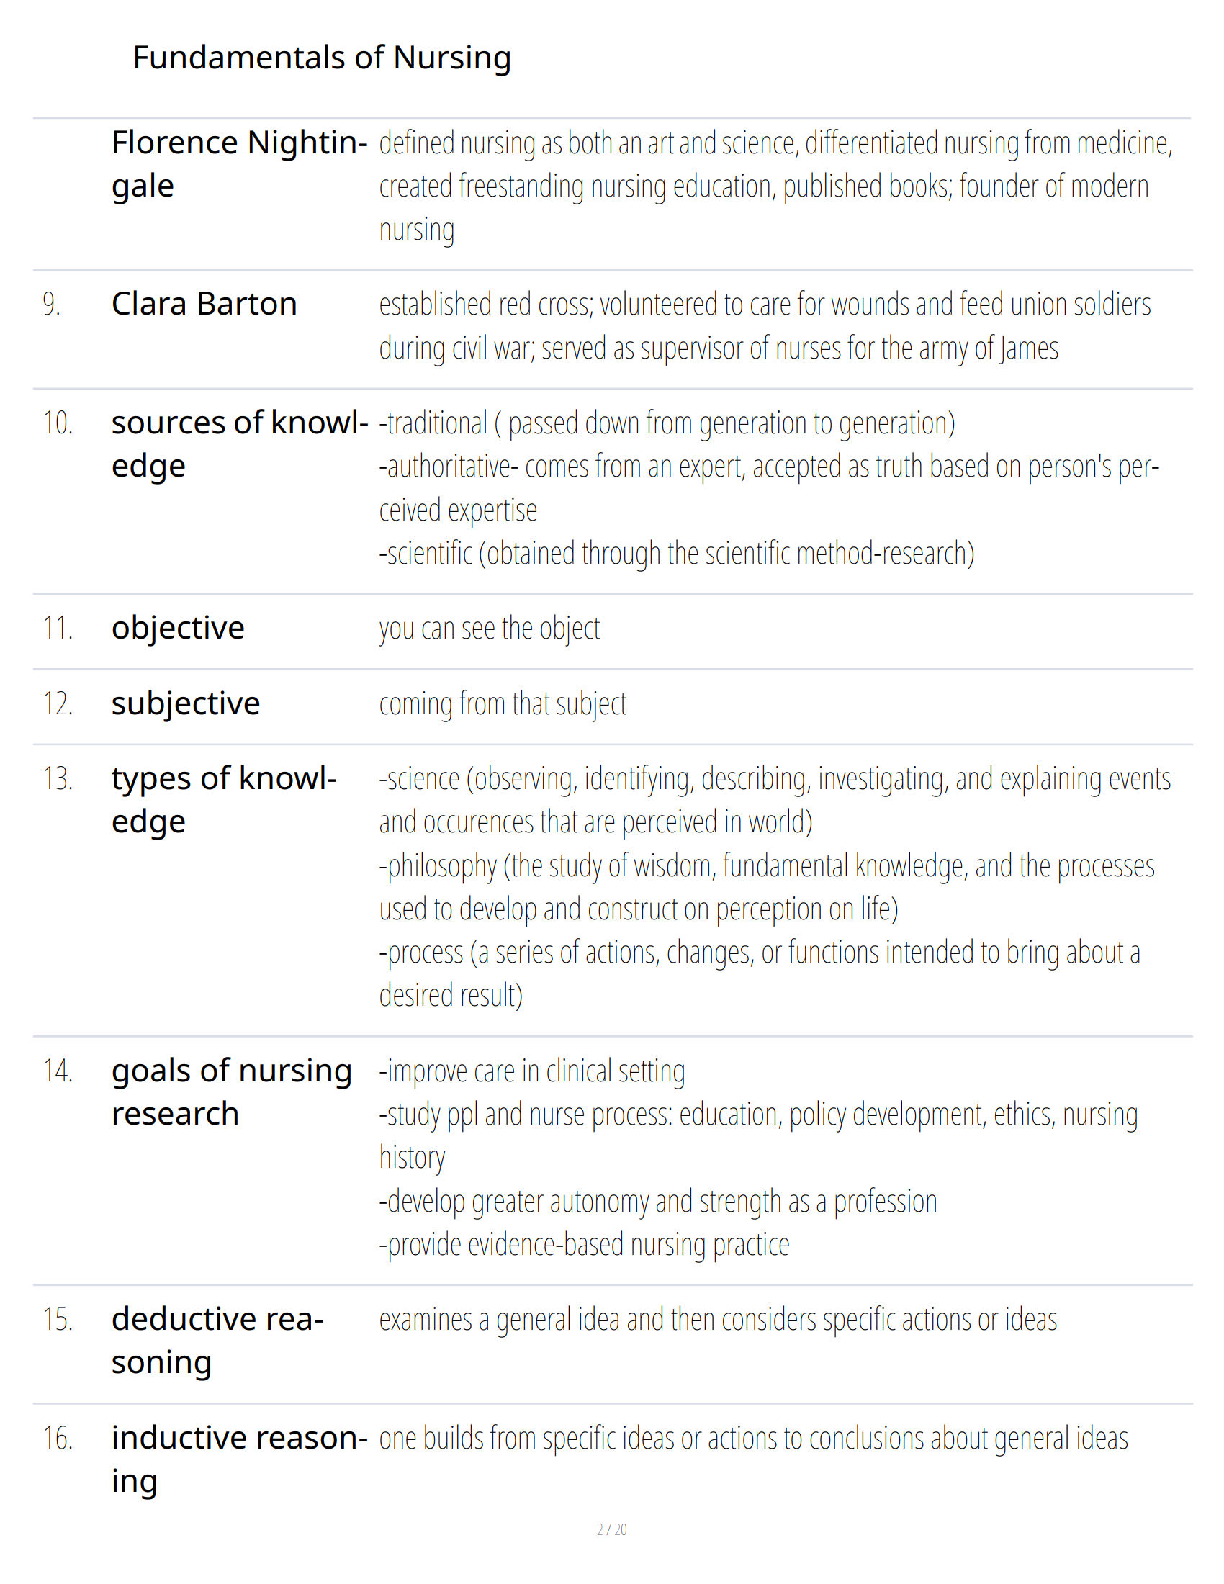Click item number 16
The image size is (1224, 1584).
coord(57,1438)
